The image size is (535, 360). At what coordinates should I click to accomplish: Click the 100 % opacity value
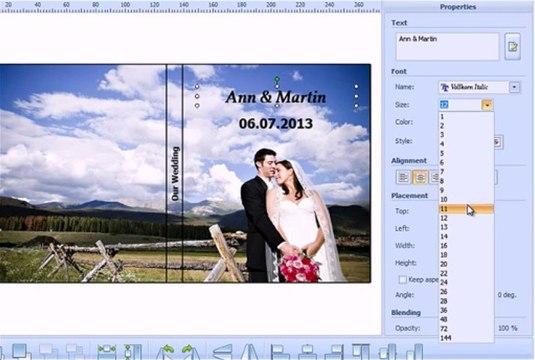(x=507, y=328)
